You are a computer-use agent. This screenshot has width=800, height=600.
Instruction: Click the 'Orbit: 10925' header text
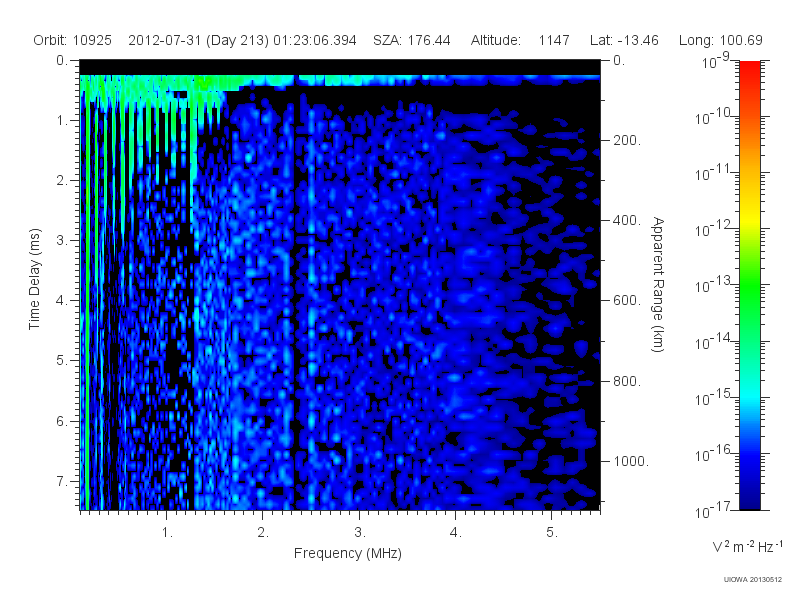tap(72, 40)
